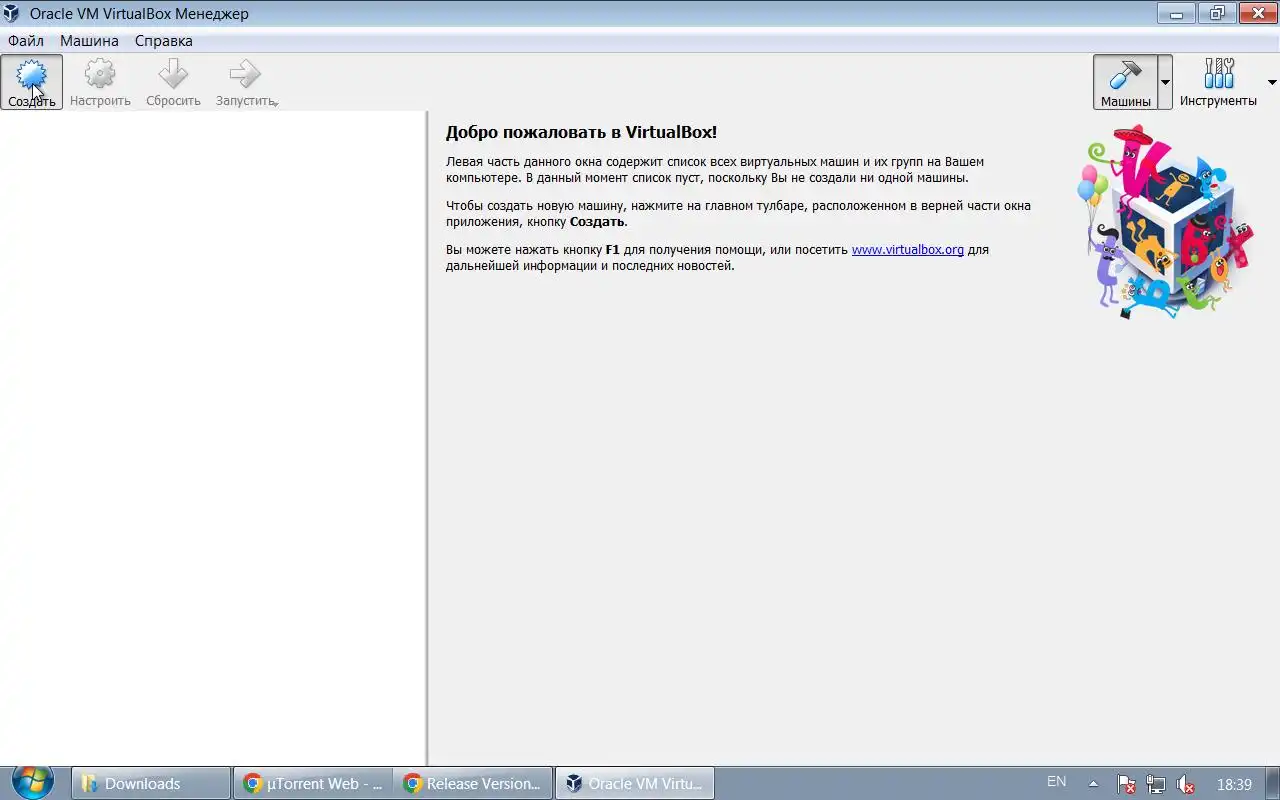Screen dimensions: 1280x800
Task: Close the VirtualBox Manager window
Action: coord(1258,13)
